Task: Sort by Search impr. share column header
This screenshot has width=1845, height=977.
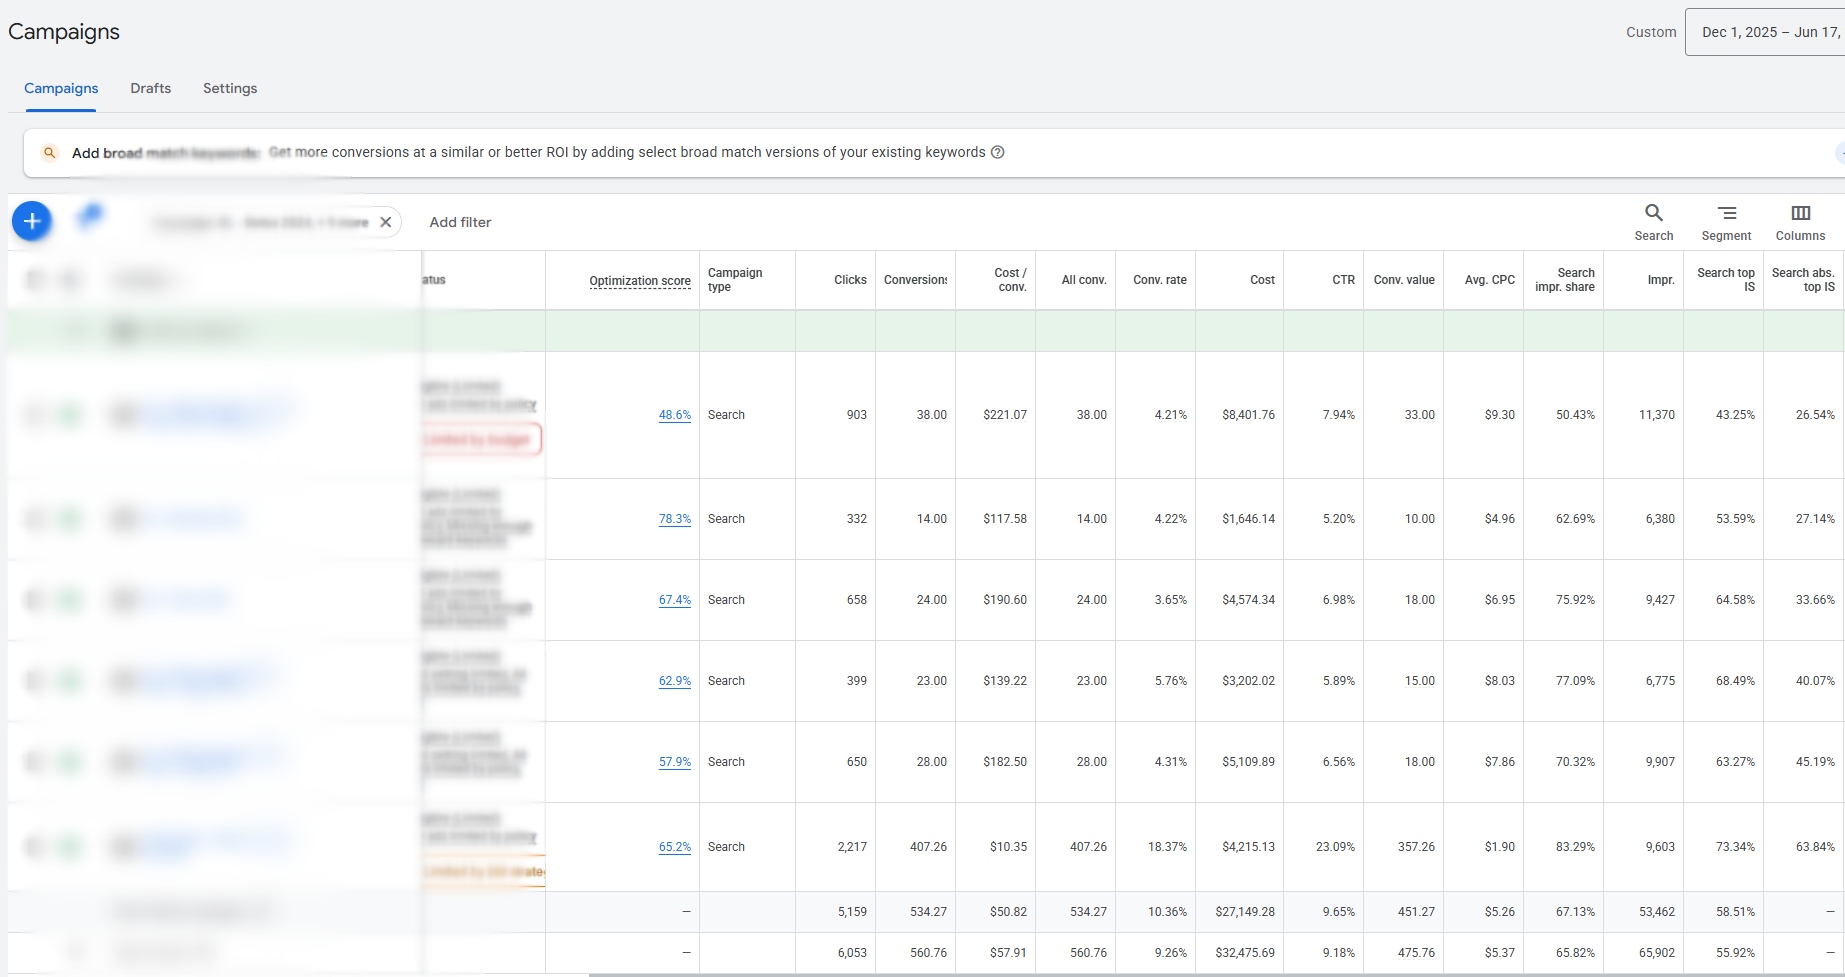Action: [1565, 280]
